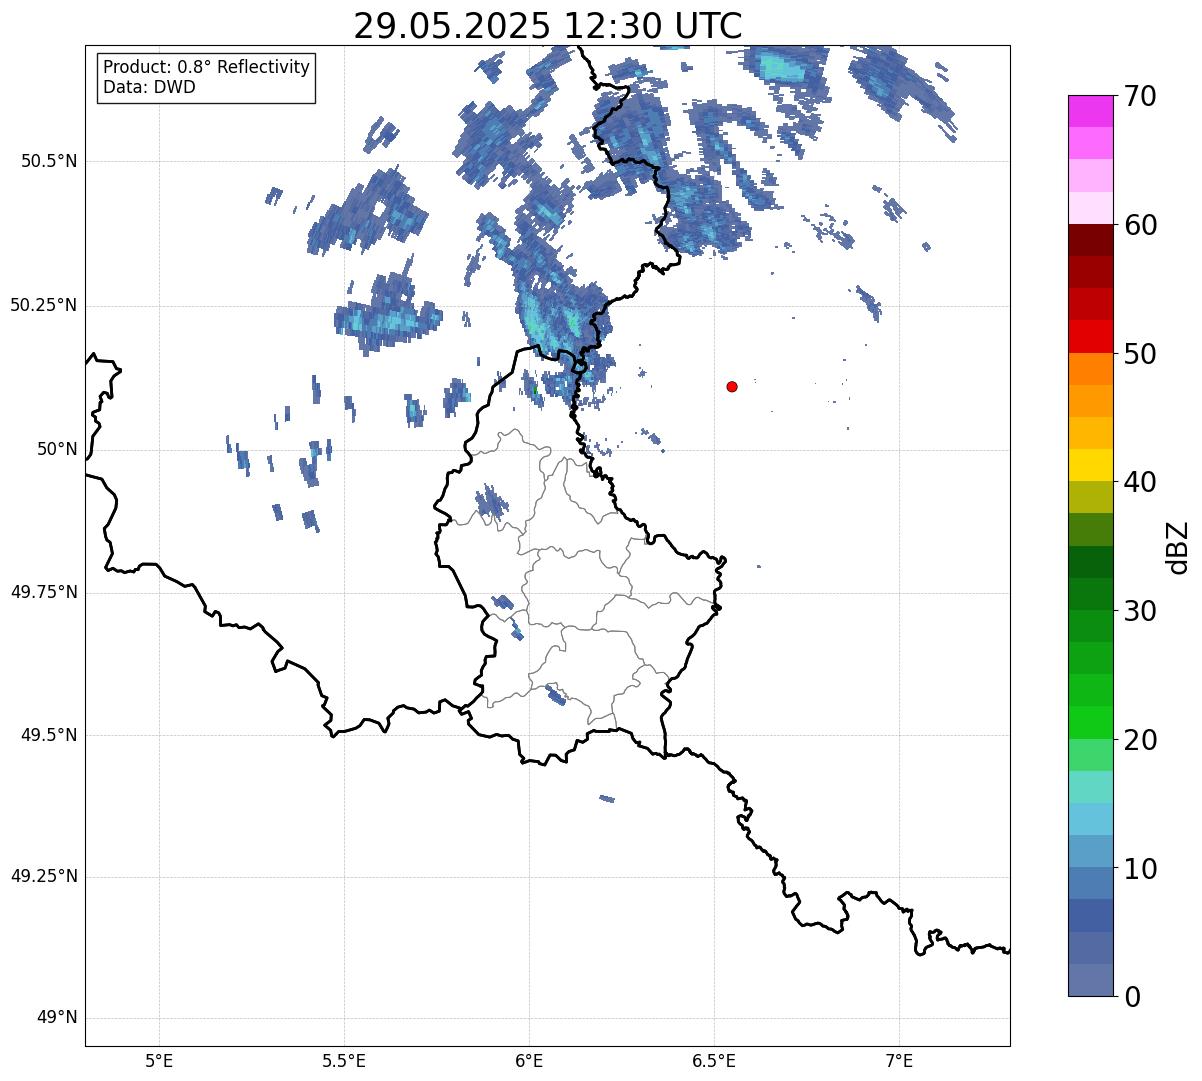1202x1081 pixels.
Task: Click the colorbar tick label '70'
Action: tap(1140, 96)
